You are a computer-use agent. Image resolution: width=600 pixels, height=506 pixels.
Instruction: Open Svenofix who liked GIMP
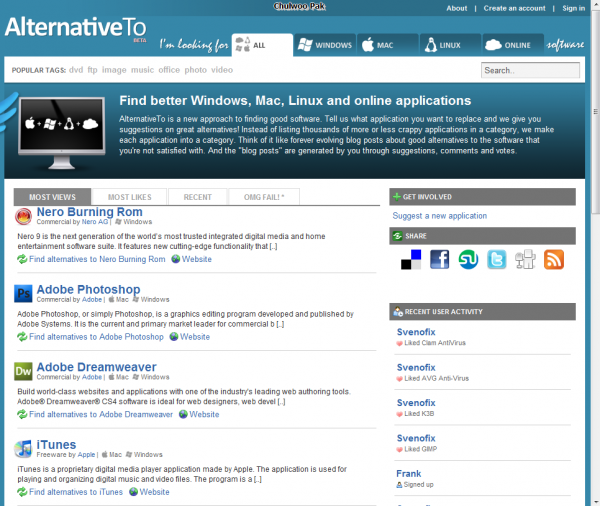click(416, 438)
